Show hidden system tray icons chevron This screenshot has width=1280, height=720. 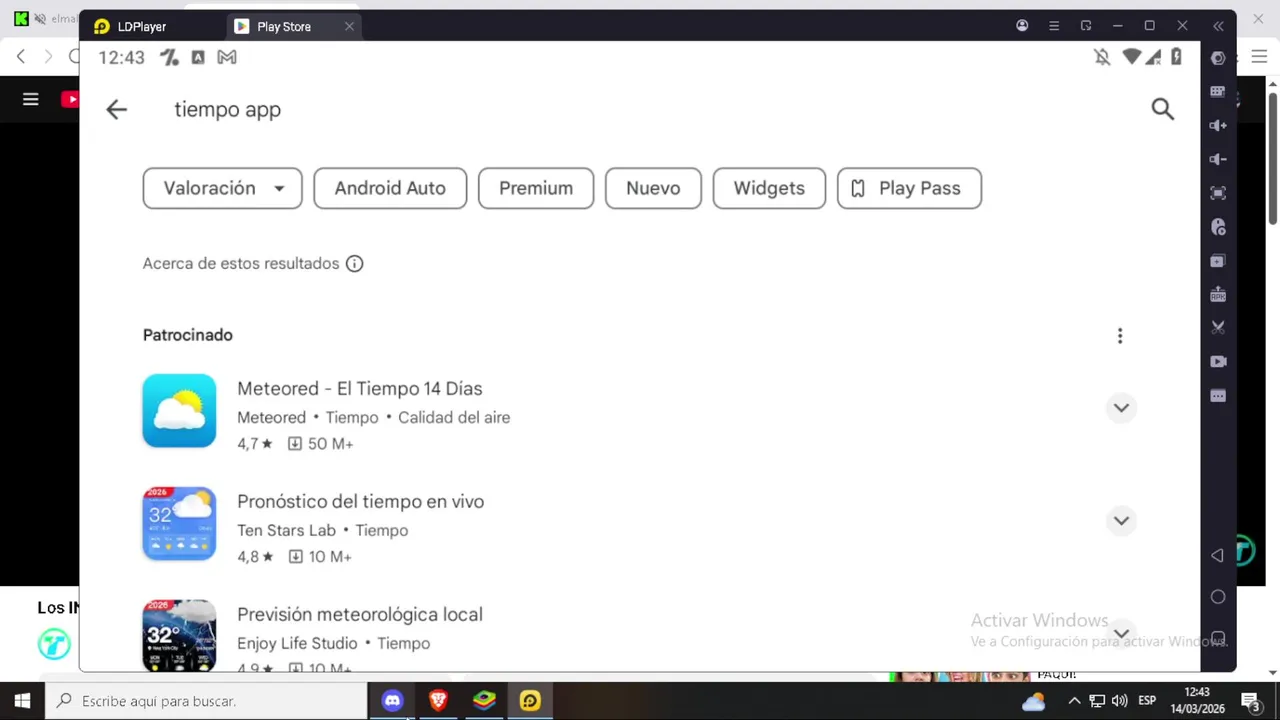click(x=1074, y=701)
